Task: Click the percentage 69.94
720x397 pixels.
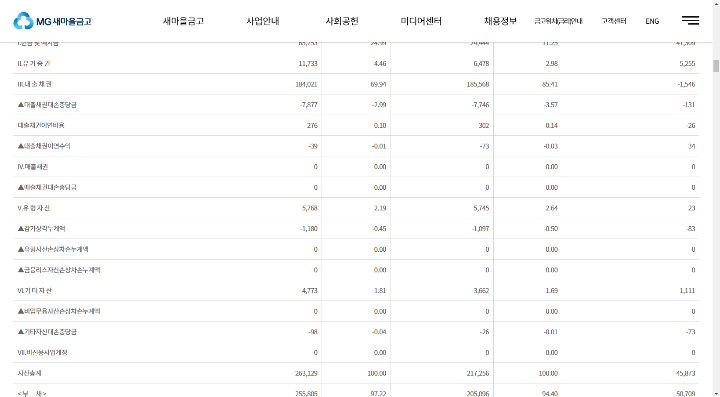Action: [x=378, y=84]
